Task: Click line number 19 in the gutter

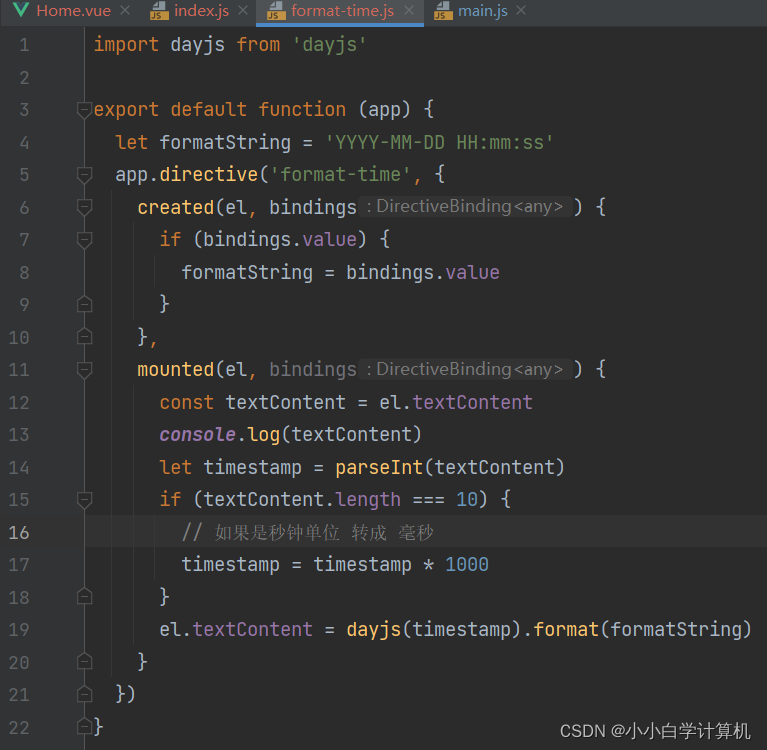Action: coord(19,630)
